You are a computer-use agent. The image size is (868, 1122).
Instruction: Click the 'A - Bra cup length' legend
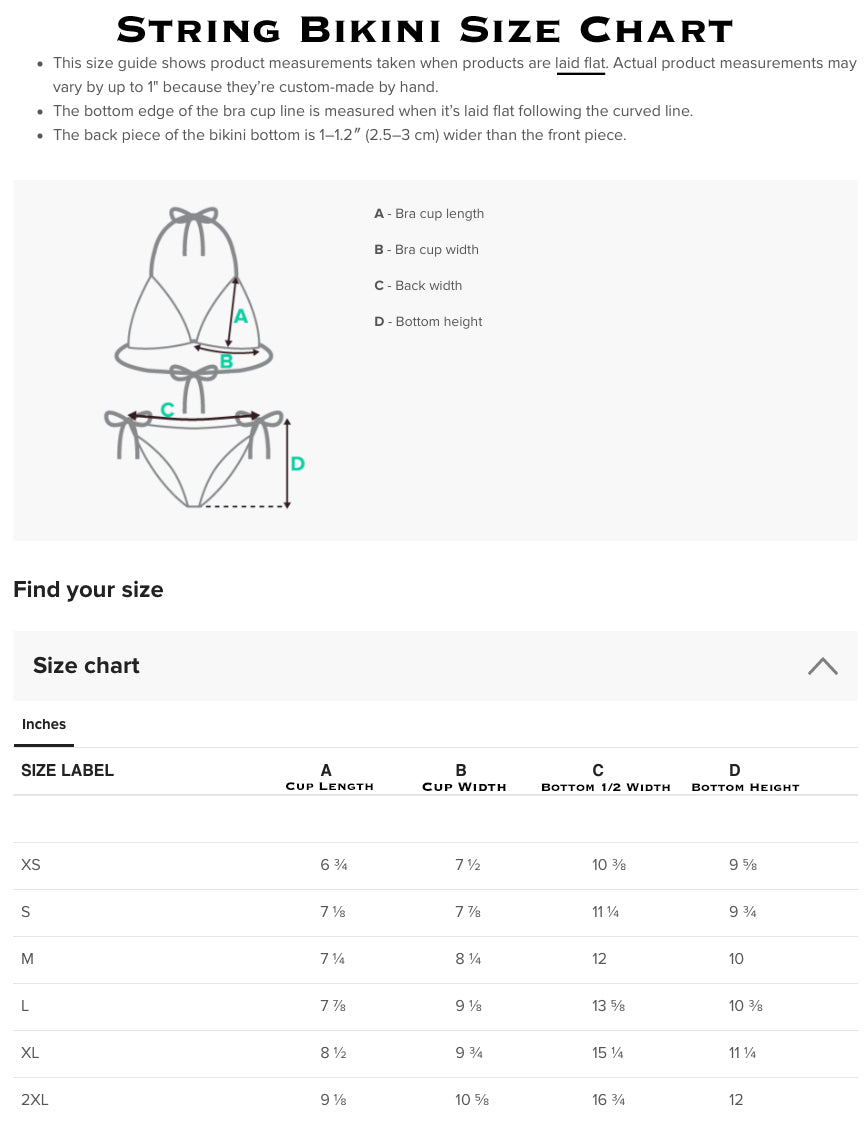point(429,214)
